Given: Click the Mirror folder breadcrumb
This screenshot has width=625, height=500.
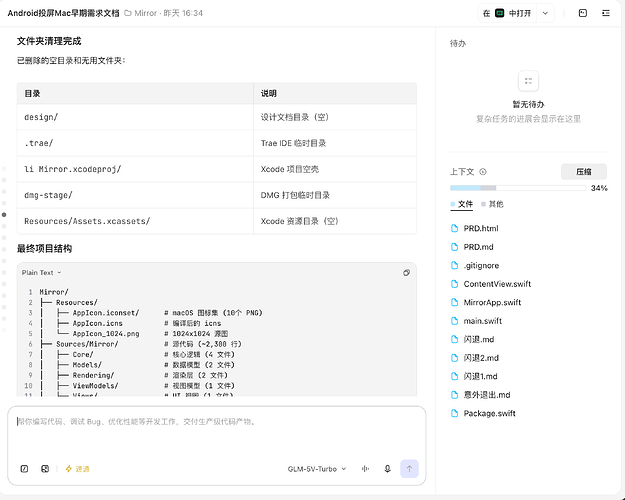Looking at the screenshot, I should (x=141, y=13).
